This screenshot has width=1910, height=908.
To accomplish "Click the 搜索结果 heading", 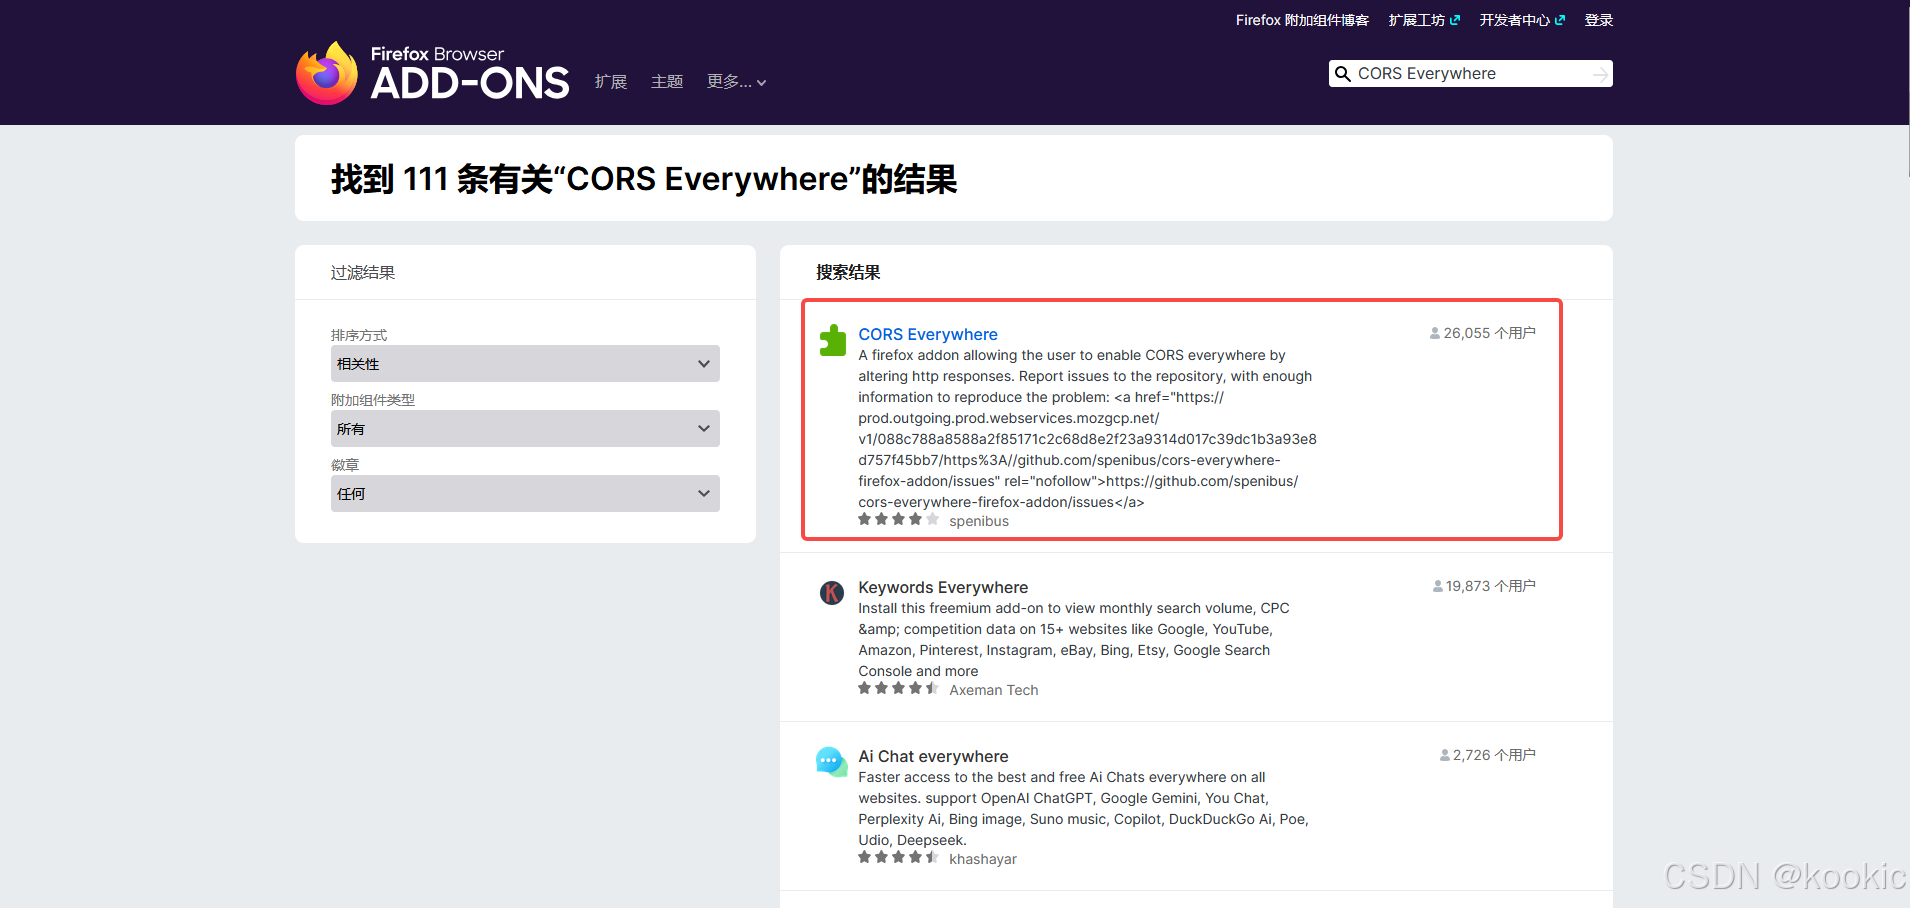I will (x=848, y=273).
